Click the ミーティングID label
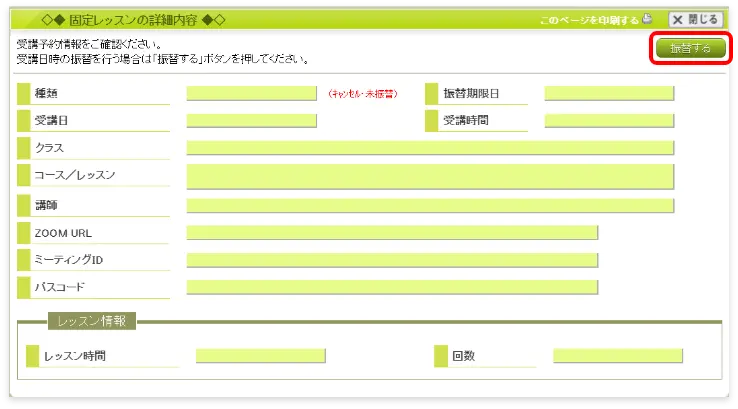Screen dimensions: 738x409 pyautogui.click(x=69, y=260)
